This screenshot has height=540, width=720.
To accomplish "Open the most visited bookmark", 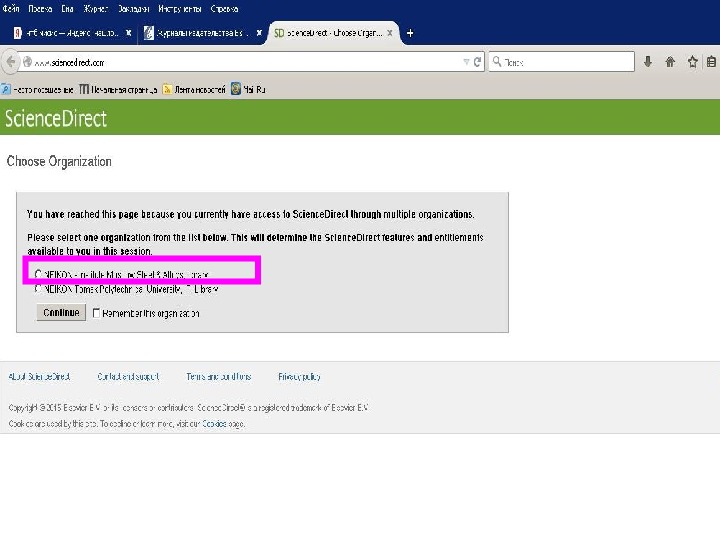I will (37, 90).
